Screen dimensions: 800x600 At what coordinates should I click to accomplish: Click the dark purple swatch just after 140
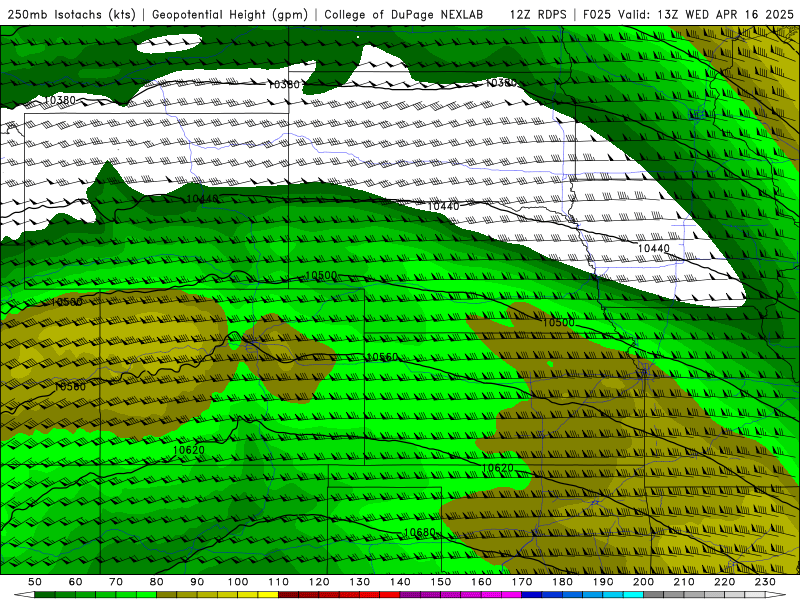point(411,595)
